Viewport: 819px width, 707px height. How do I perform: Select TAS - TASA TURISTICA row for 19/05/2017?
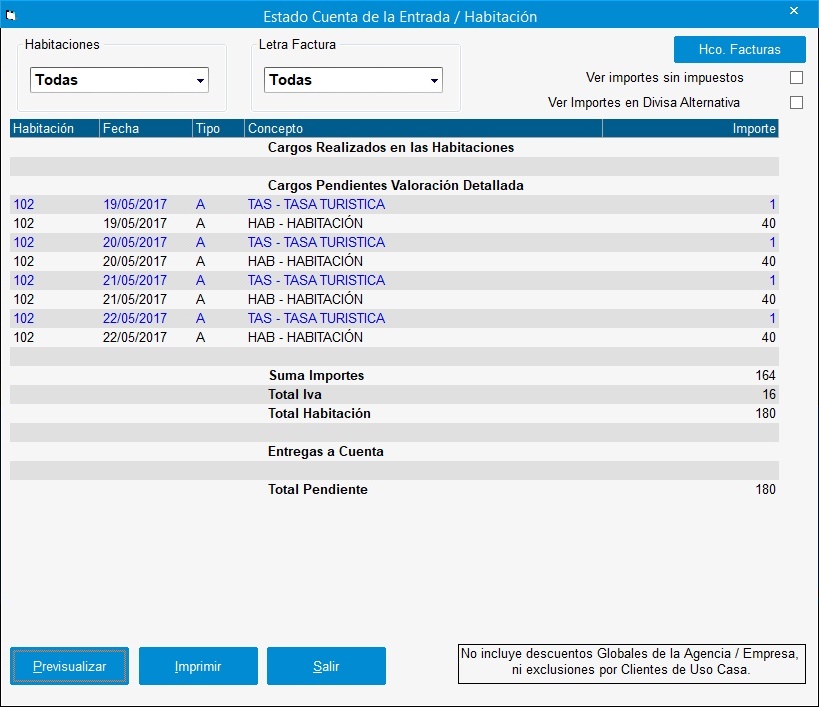point(394,204)
